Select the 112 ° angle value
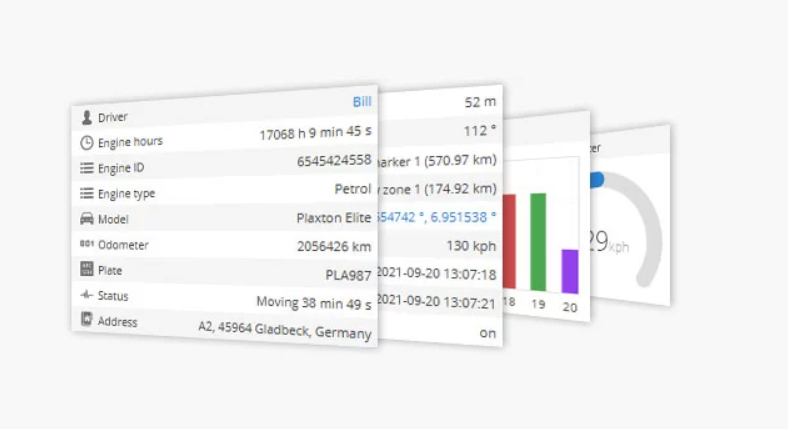This screenshot has width=788, height=429. coord(480,132)
